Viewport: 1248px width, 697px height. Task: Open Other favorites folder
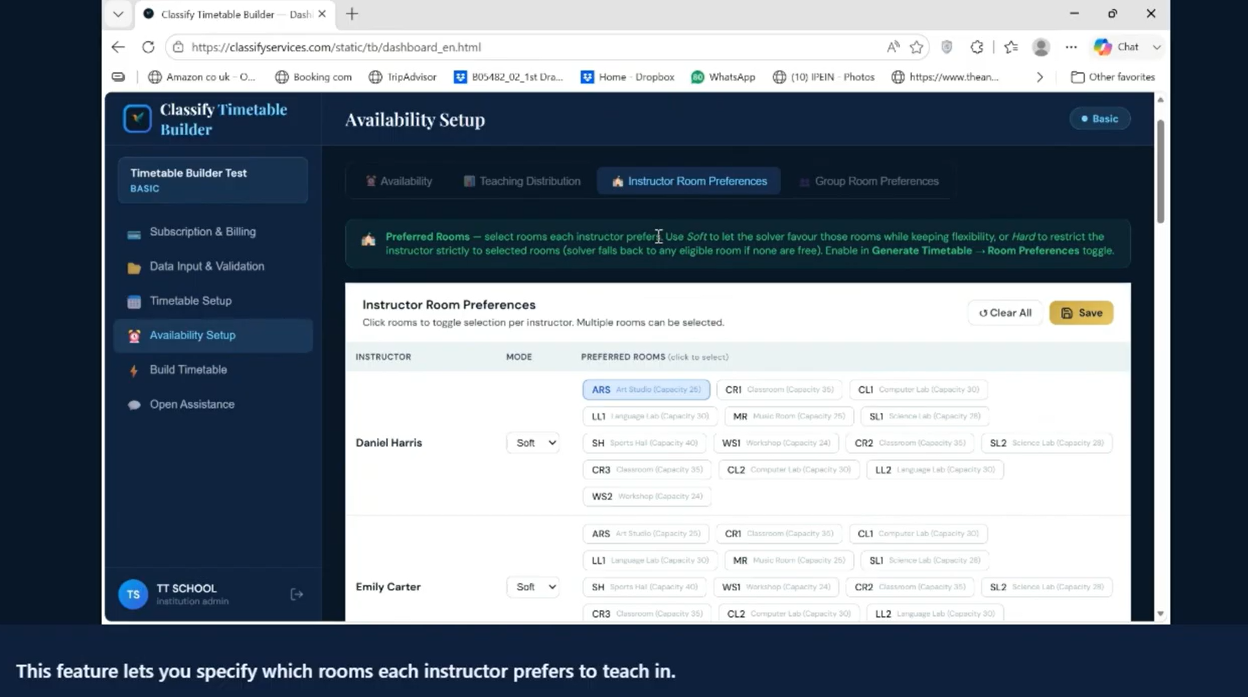[1113, 77]
